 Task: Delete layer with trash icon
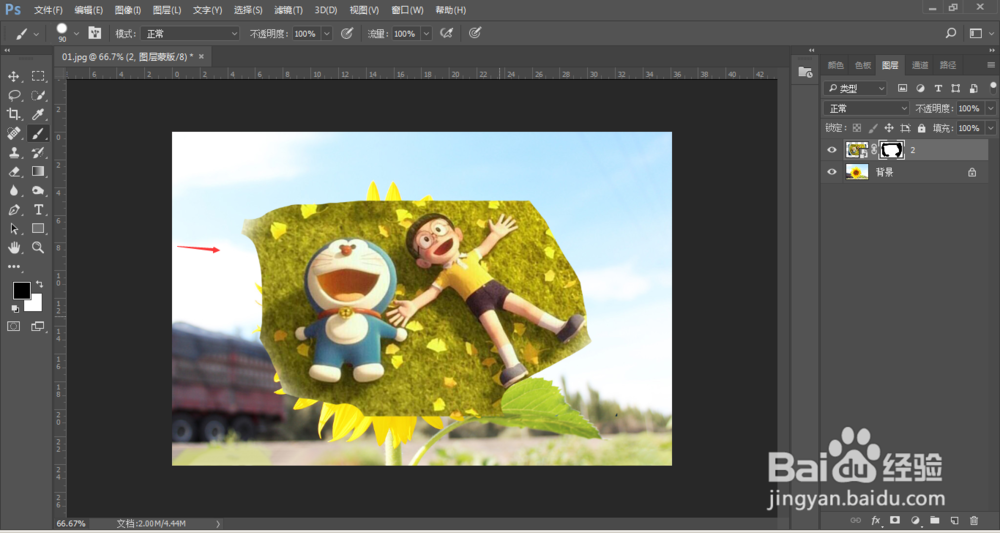pyautogui.click(x=973, y=520)
